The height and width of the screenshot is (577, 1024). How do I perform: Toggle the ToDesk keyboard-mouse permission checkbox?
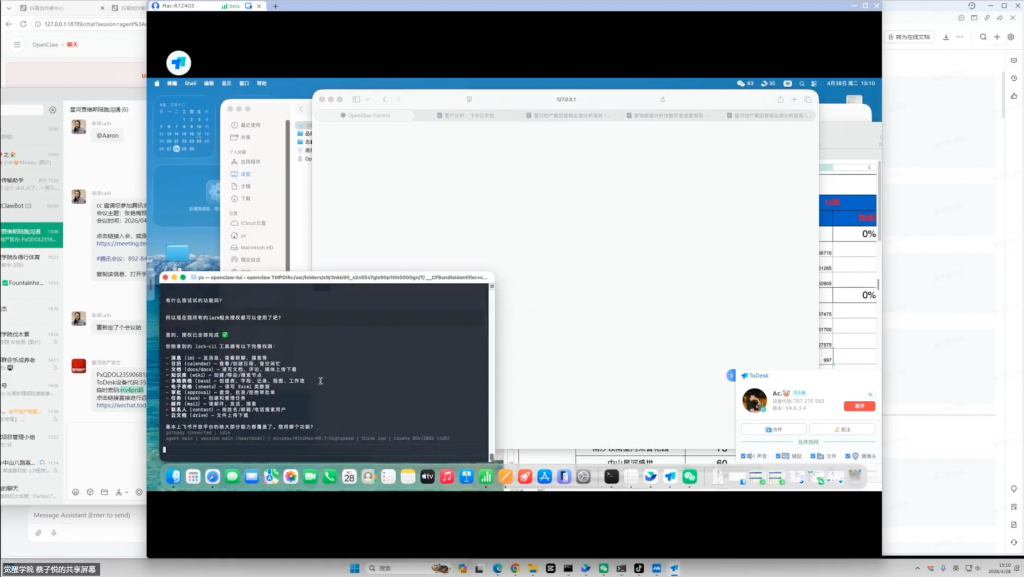pyautogui.click(x=778, y=456)
